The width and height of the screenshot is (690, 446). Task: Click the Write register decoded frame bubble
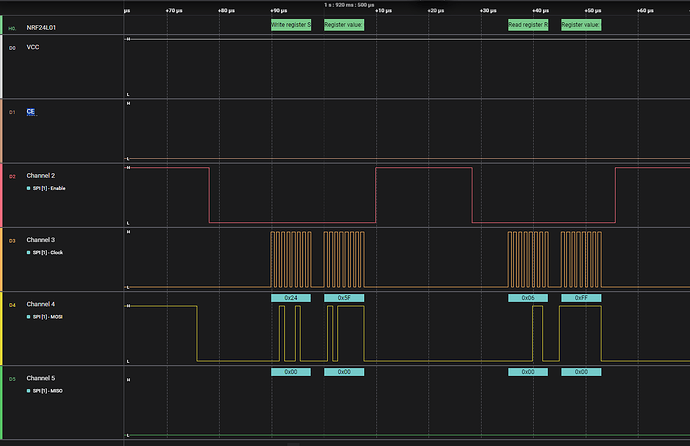coord(291,25)
